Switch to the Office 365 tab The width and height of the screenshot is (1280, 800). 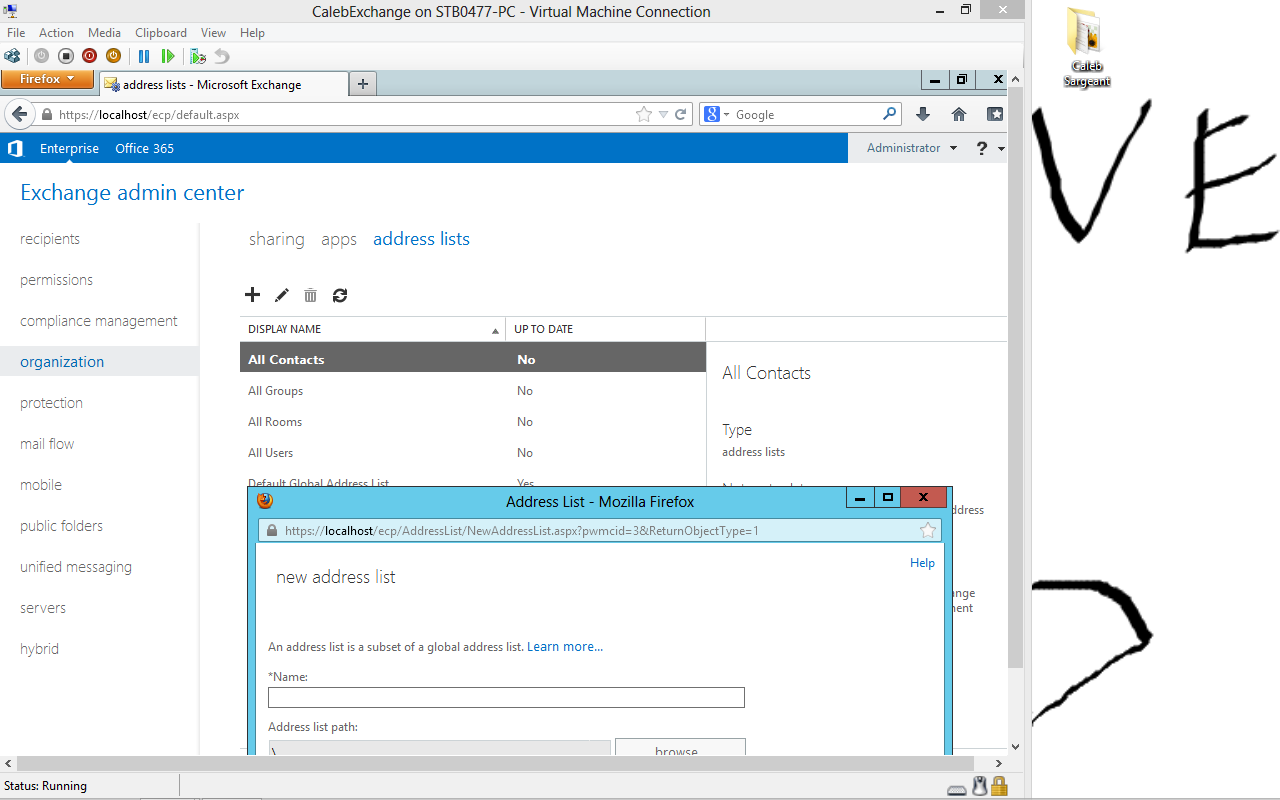(144, 149)
